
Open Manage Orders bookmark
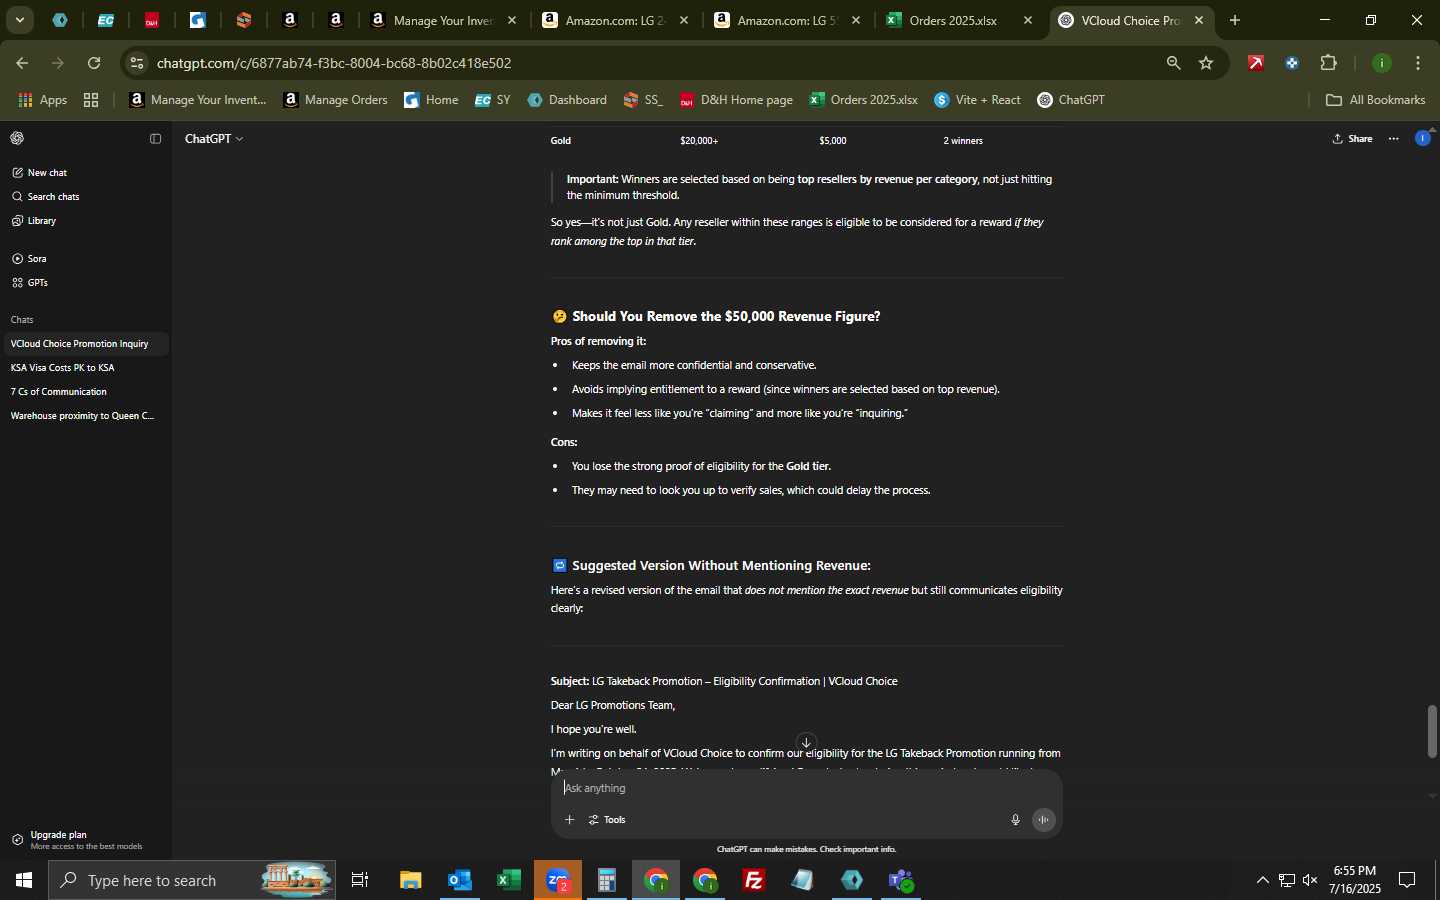[x=336, y=100]
